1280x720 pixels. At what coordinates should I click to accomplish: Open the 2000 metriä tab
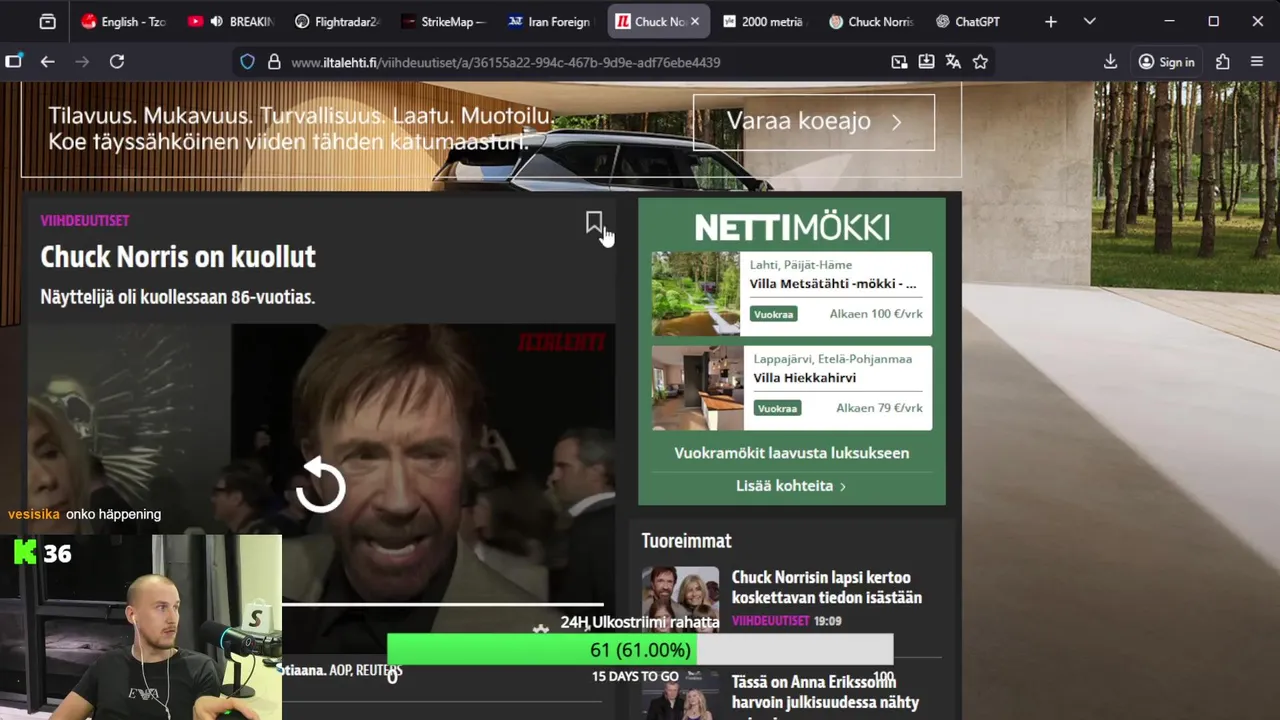[763, 21]
